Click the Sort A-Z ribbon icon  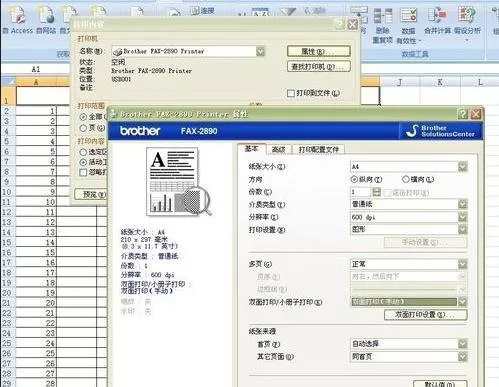(260, 12)
